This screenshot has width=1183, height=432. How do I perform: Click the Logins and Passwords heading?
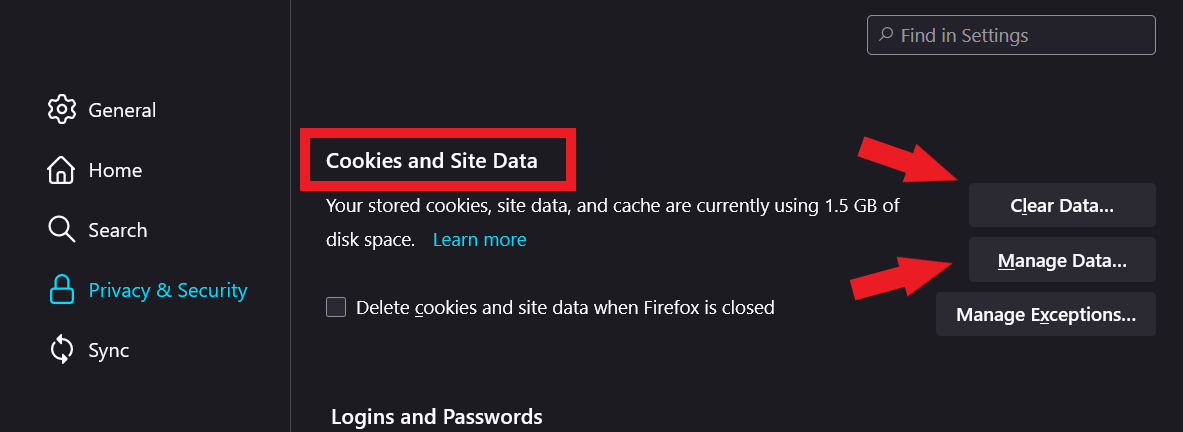(x=436, y=416)
